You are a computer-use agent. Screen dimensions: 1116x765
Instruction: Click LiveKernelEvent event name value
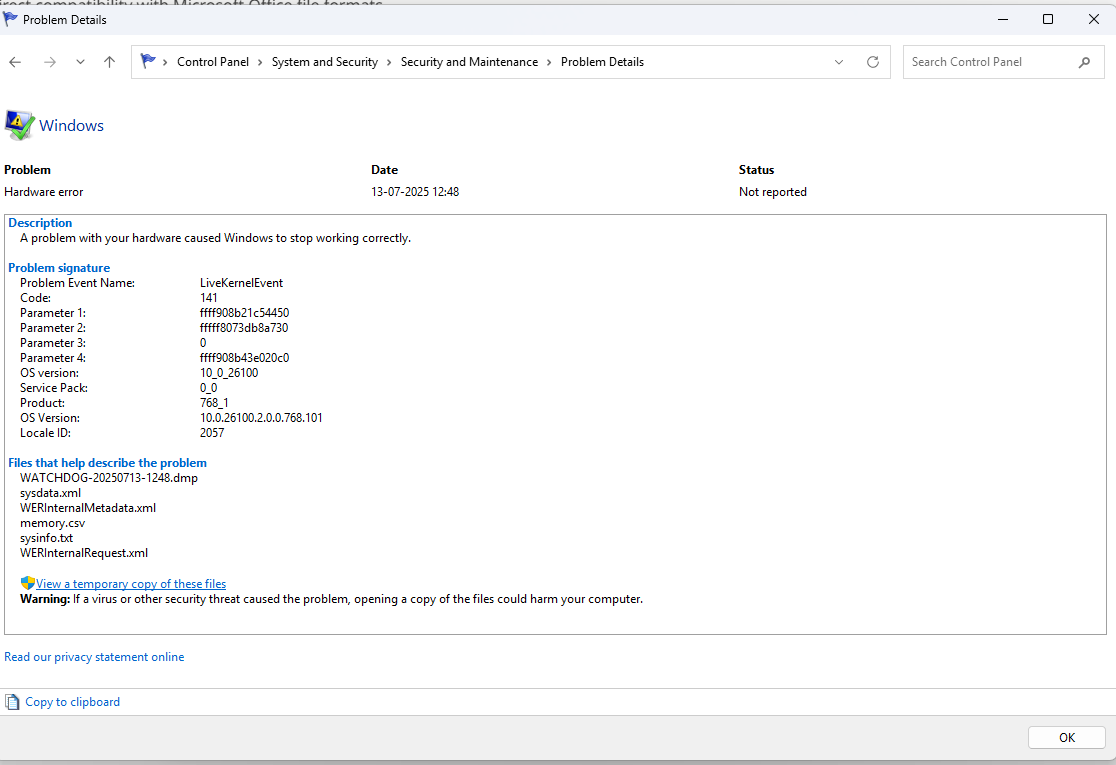(x=241, y=283)
